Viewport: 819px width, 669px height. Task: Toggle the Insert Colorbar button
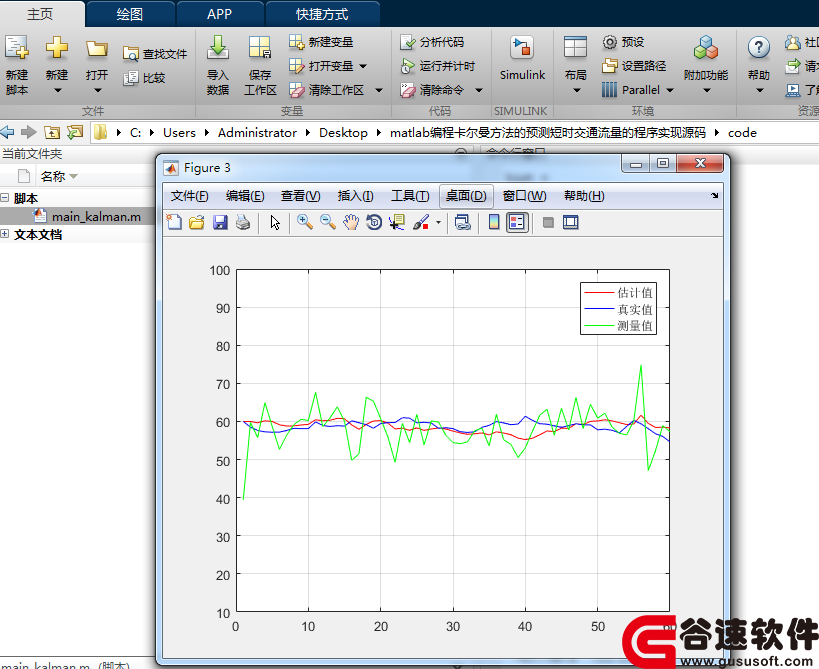[494, 222]
